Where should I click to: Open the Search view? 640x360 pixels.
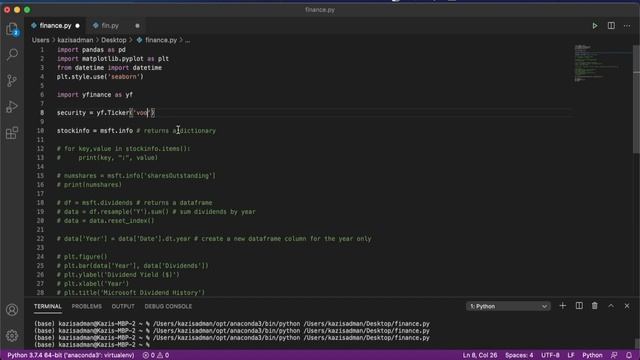(12, 54)
